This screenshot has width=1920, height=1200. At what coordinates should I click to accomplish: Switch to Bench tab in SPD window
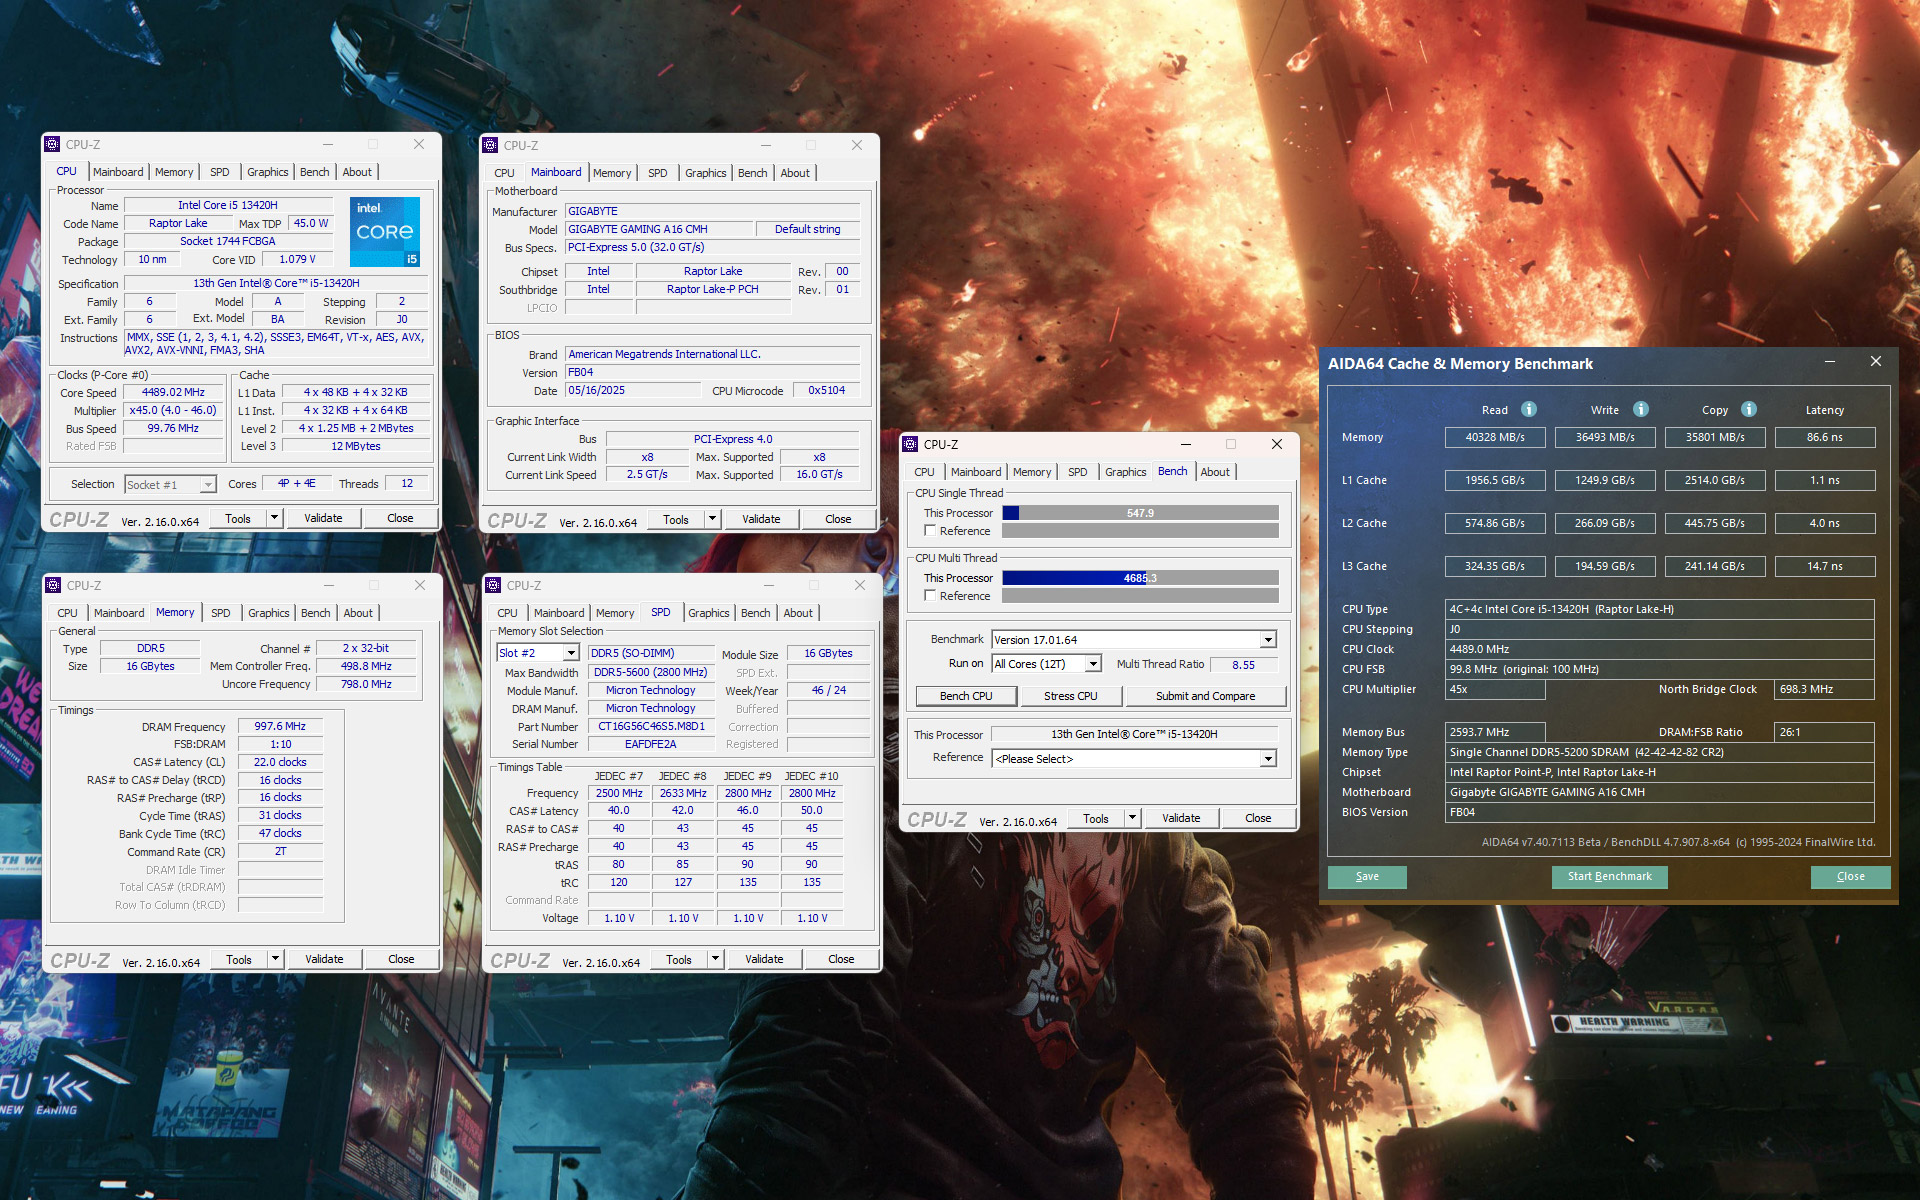pyautogui.click(x=755, y=613)
